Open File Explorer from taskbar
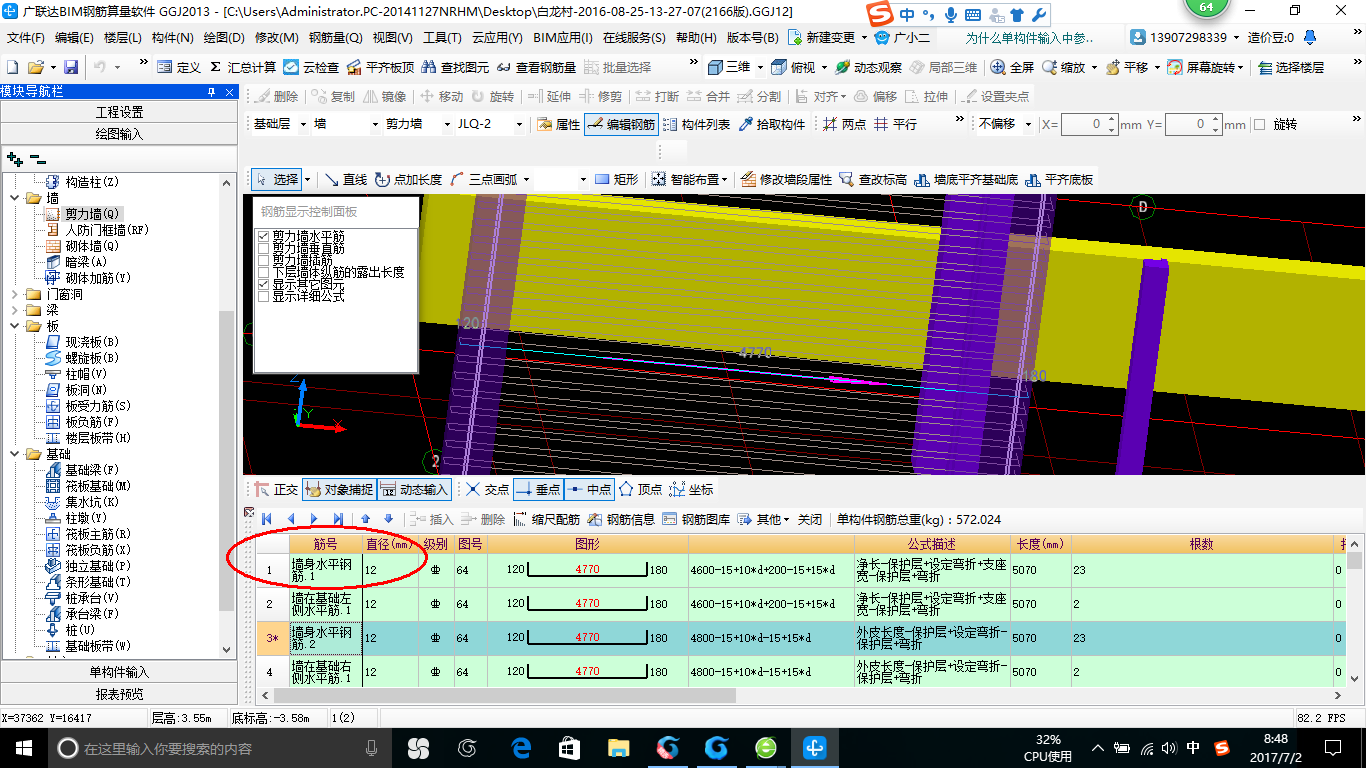The width and height of the screenshot is (1366, 768). coord(618,748)
